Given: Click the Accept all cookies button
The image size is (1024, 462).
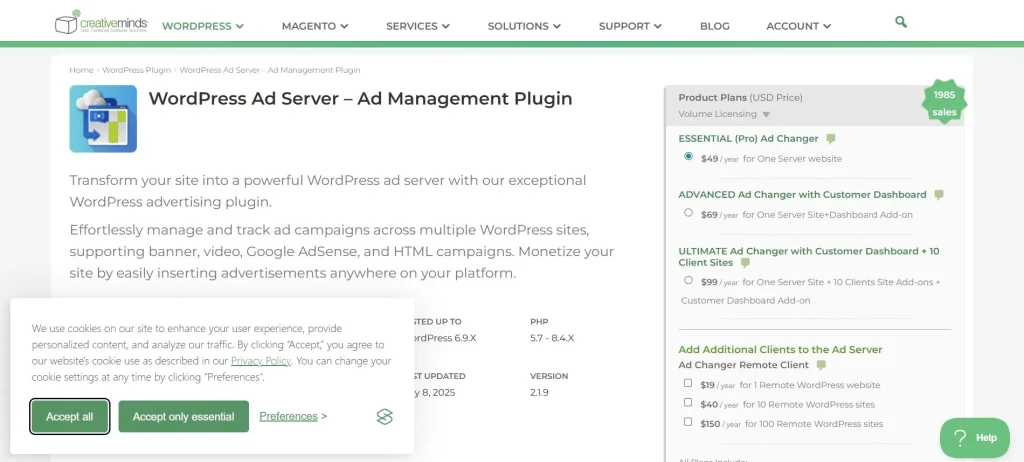Looking at the screenshot, I should (x=69, y=417).
